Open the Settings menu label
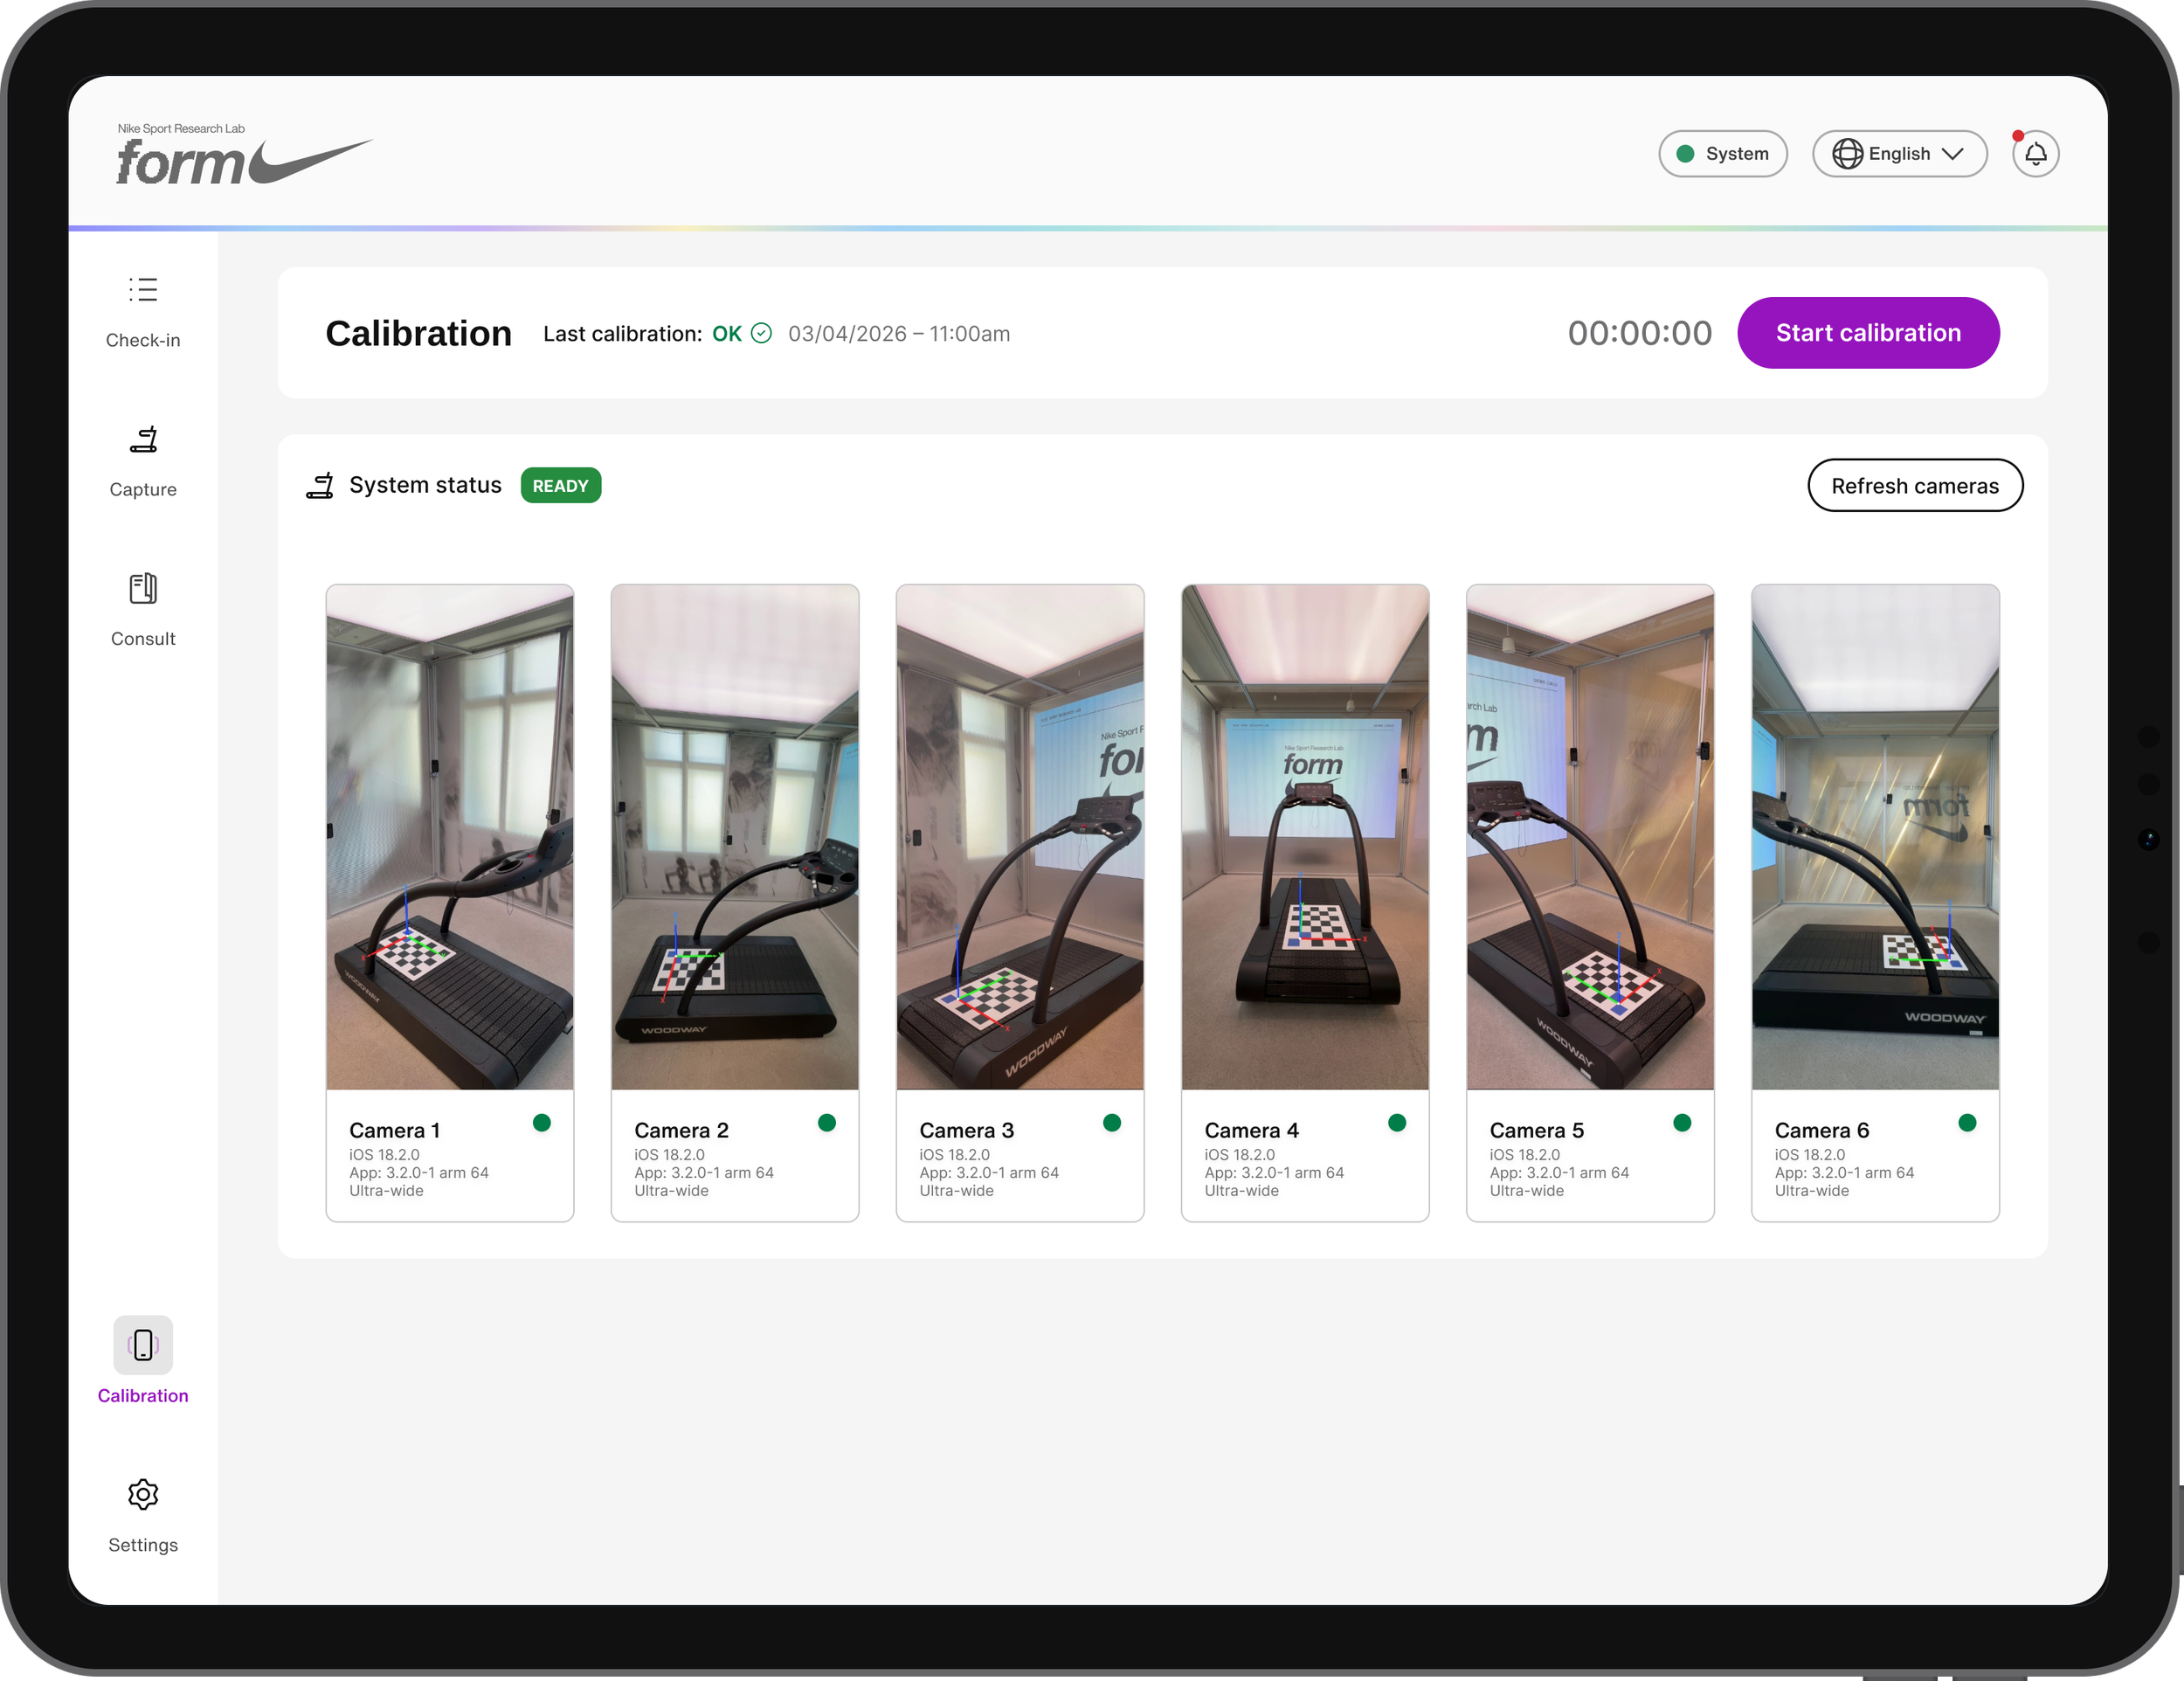The height and width of the screenshot is (1681, 2184). point(143,1545)
